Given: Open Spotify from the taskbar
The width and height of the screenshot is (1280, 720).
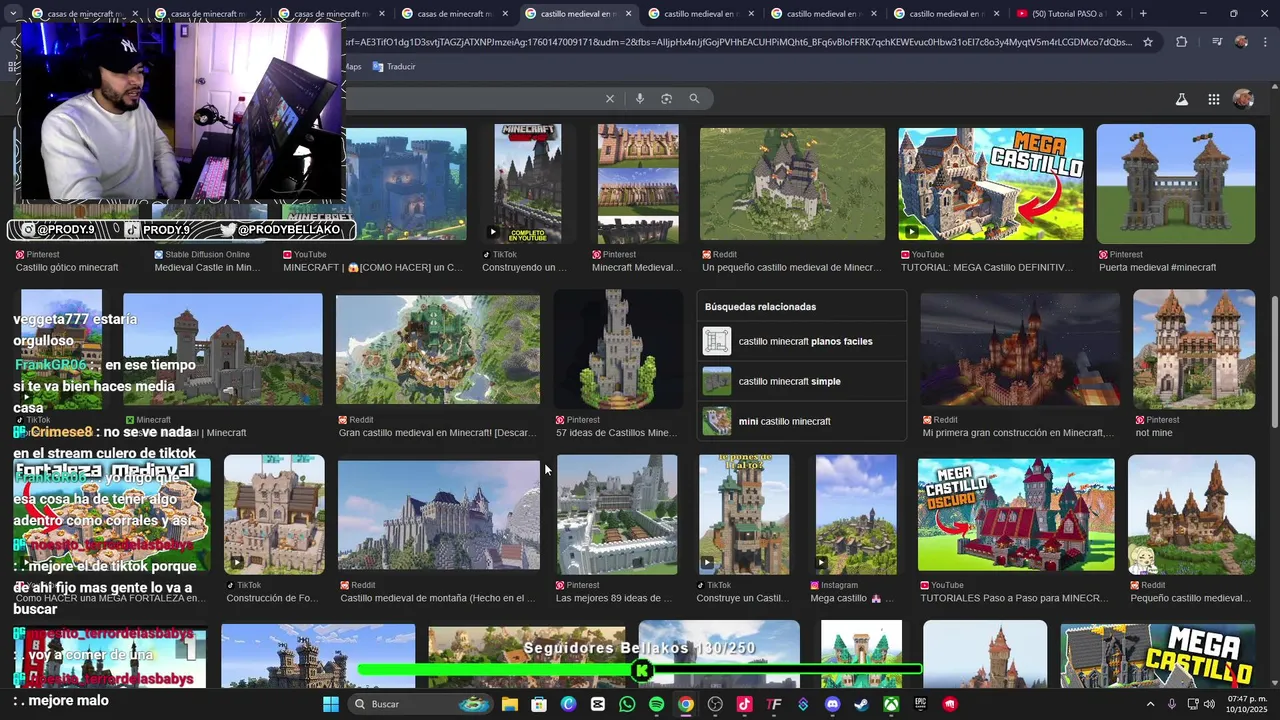Looking at the screenshot, I should 656,704.
